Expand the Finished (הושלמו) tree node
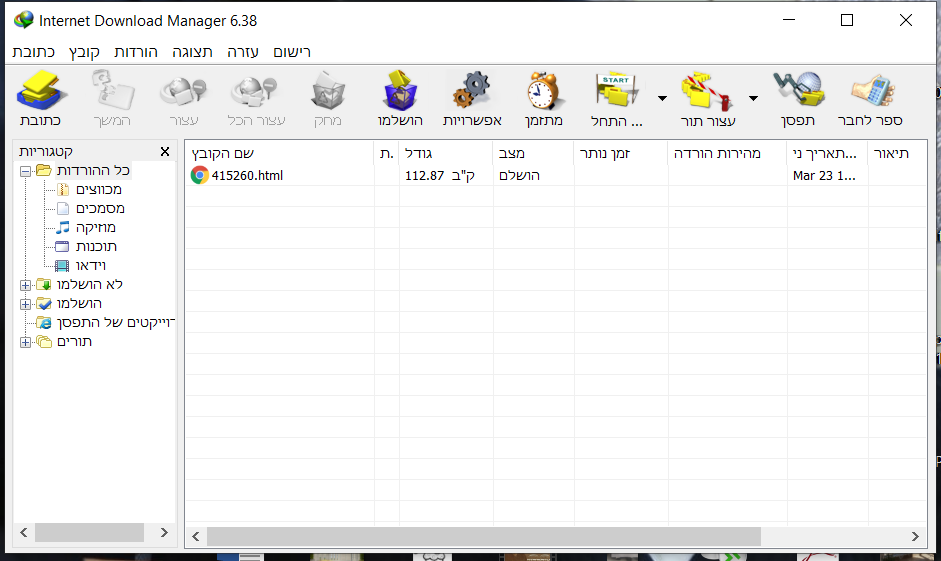Screen dimensions: 941x561 (x=25, y=304)
